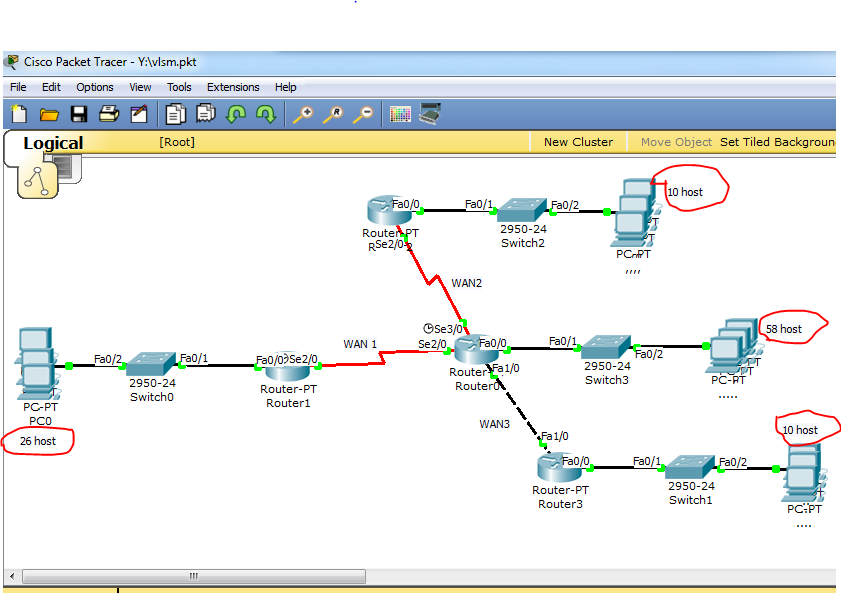
Task: Switch to the Logical workspace tab
Action: click(x=53, y=143)
